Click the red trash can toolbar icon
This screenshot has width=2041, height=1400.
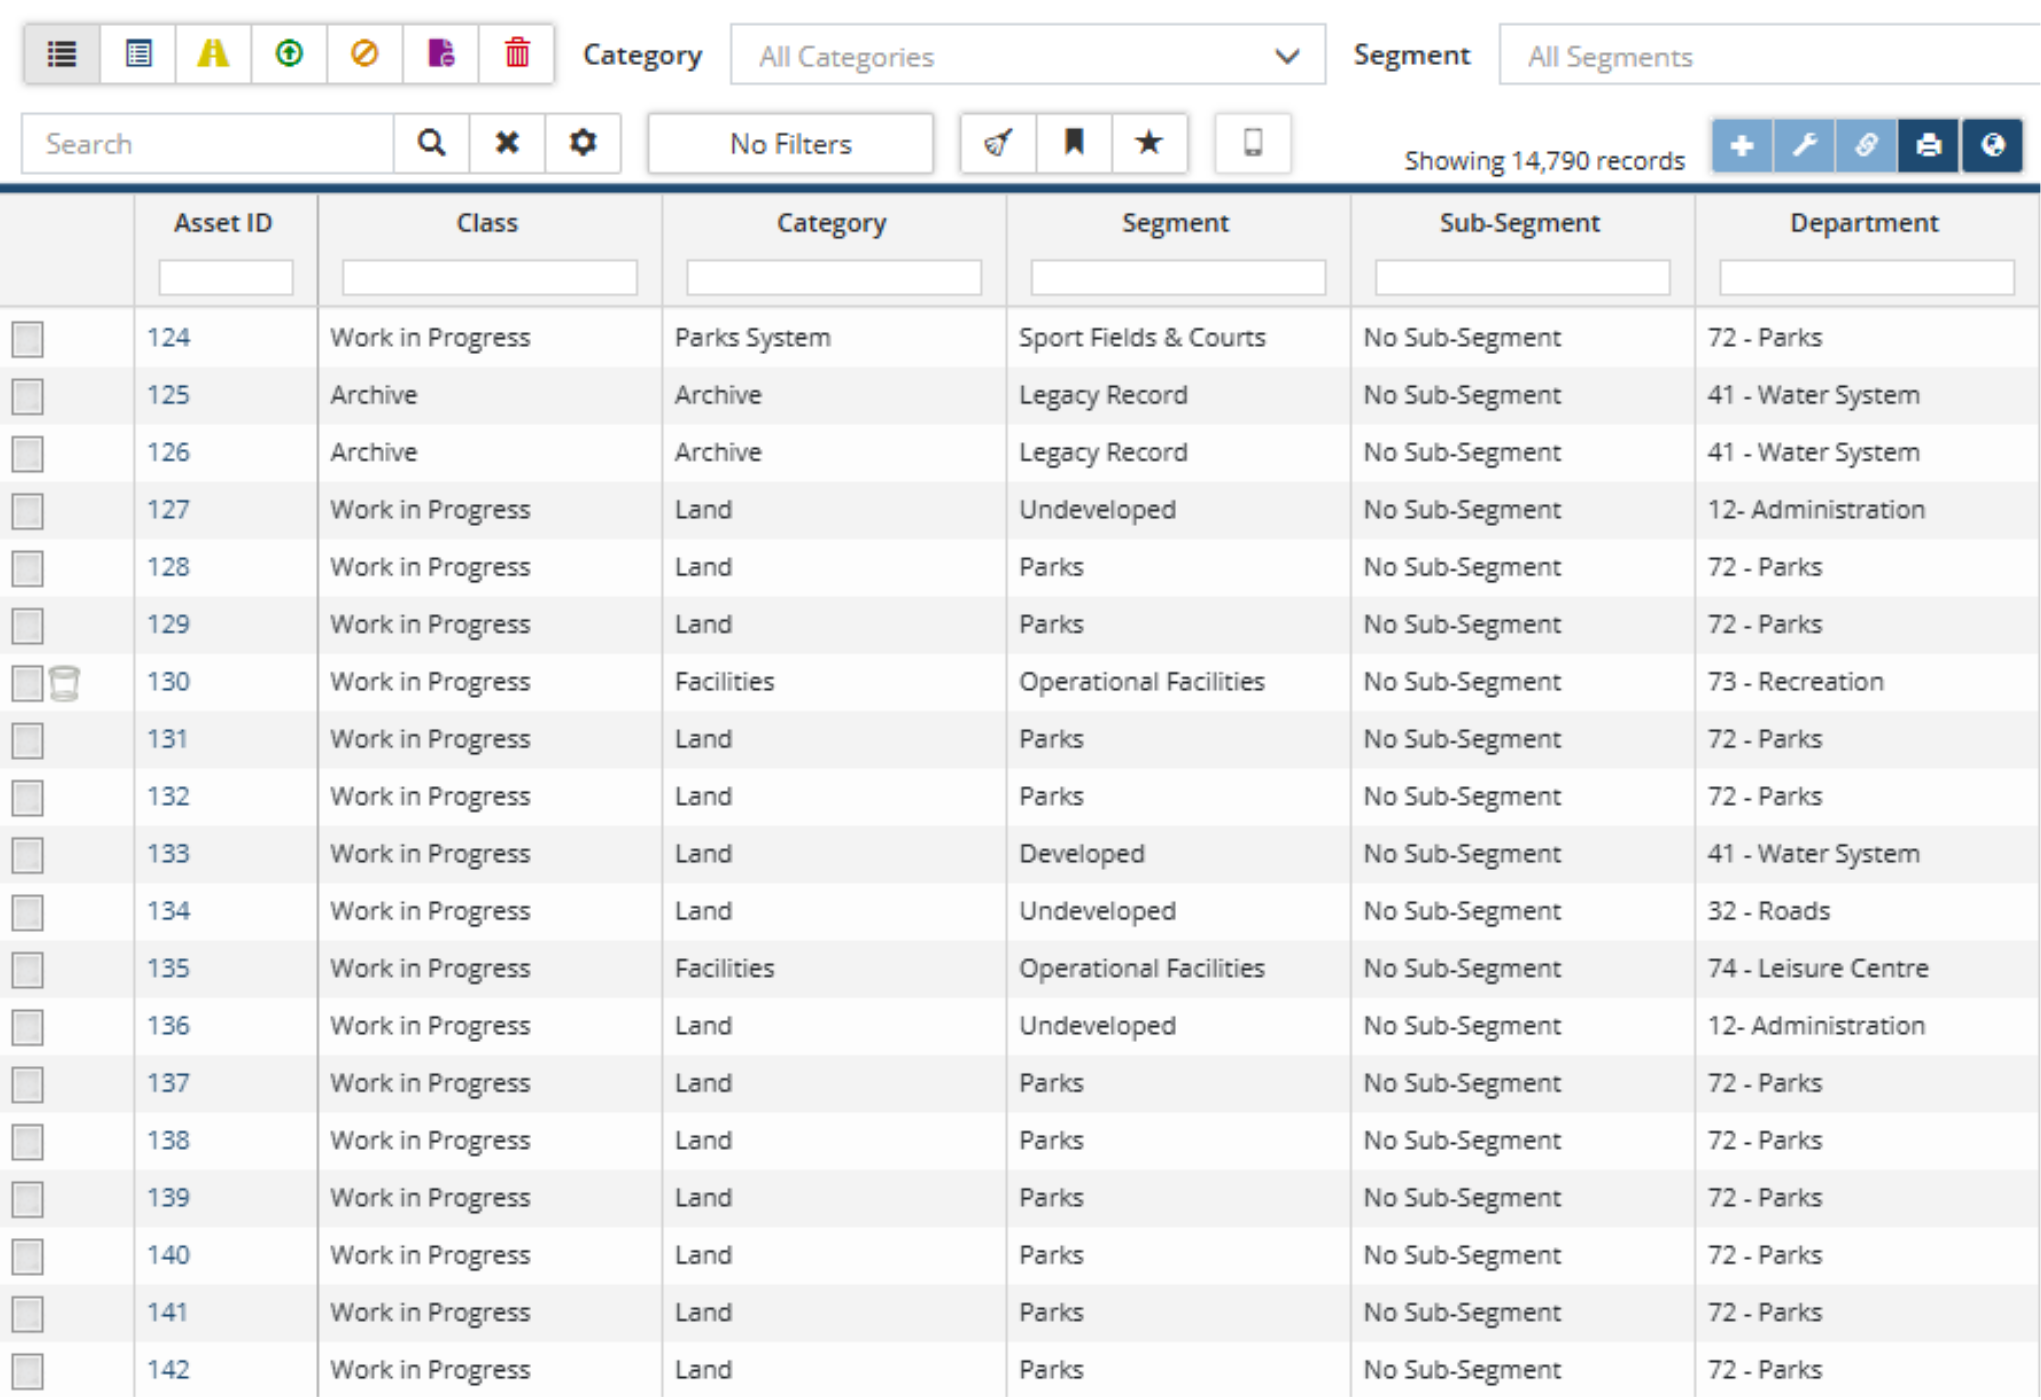click(x=517, y=54)
